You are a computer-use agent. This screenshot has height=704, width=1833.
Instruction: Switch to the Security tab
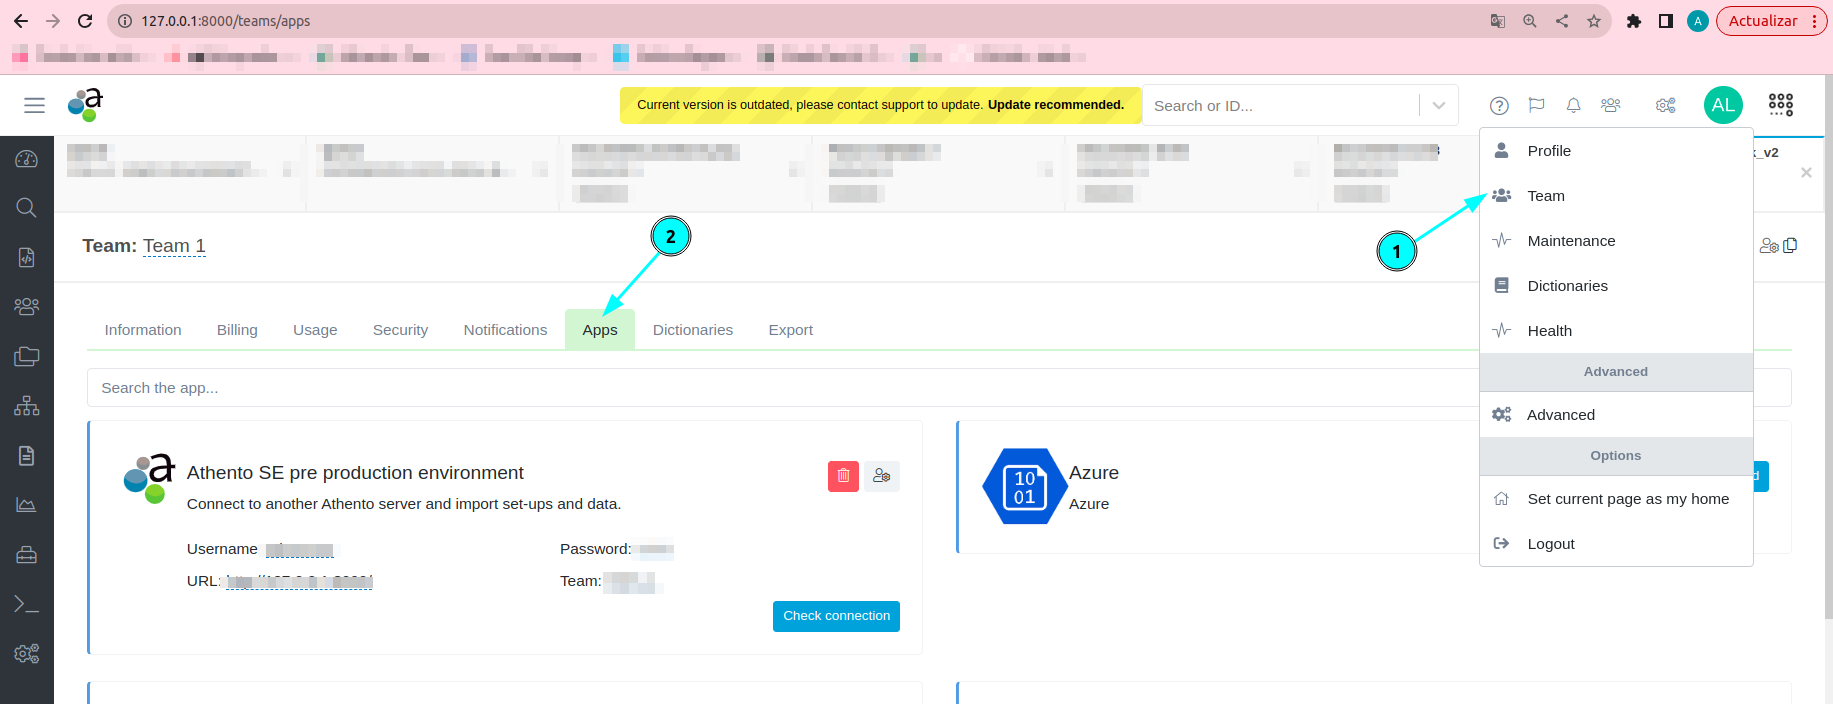[x=400, y=330]
